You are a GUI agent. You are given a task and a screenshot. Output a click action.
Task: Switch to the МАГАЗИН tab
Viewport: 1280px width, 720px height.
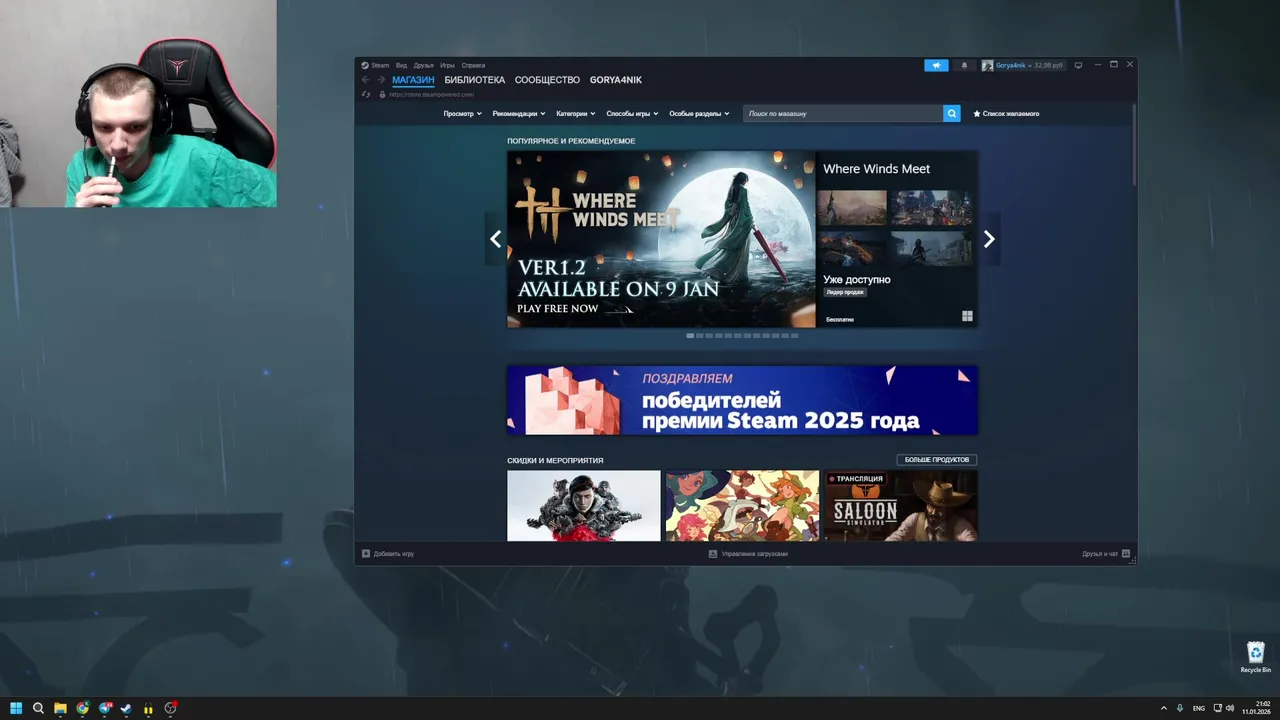pos(413,80)
